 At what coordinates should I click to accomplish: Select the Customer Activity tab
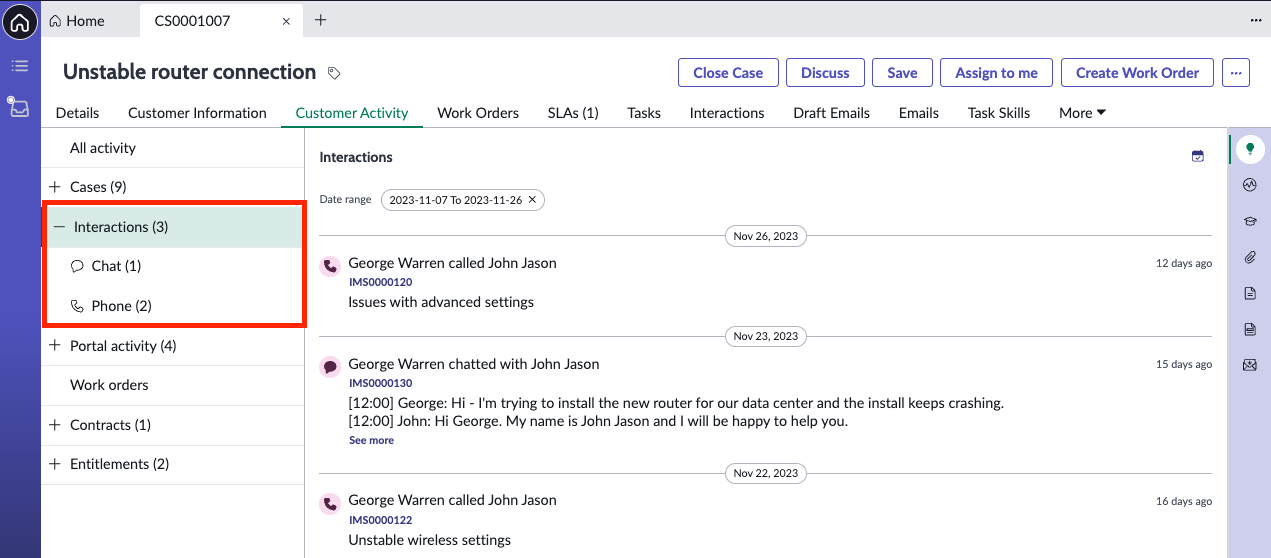pos(352,113)
